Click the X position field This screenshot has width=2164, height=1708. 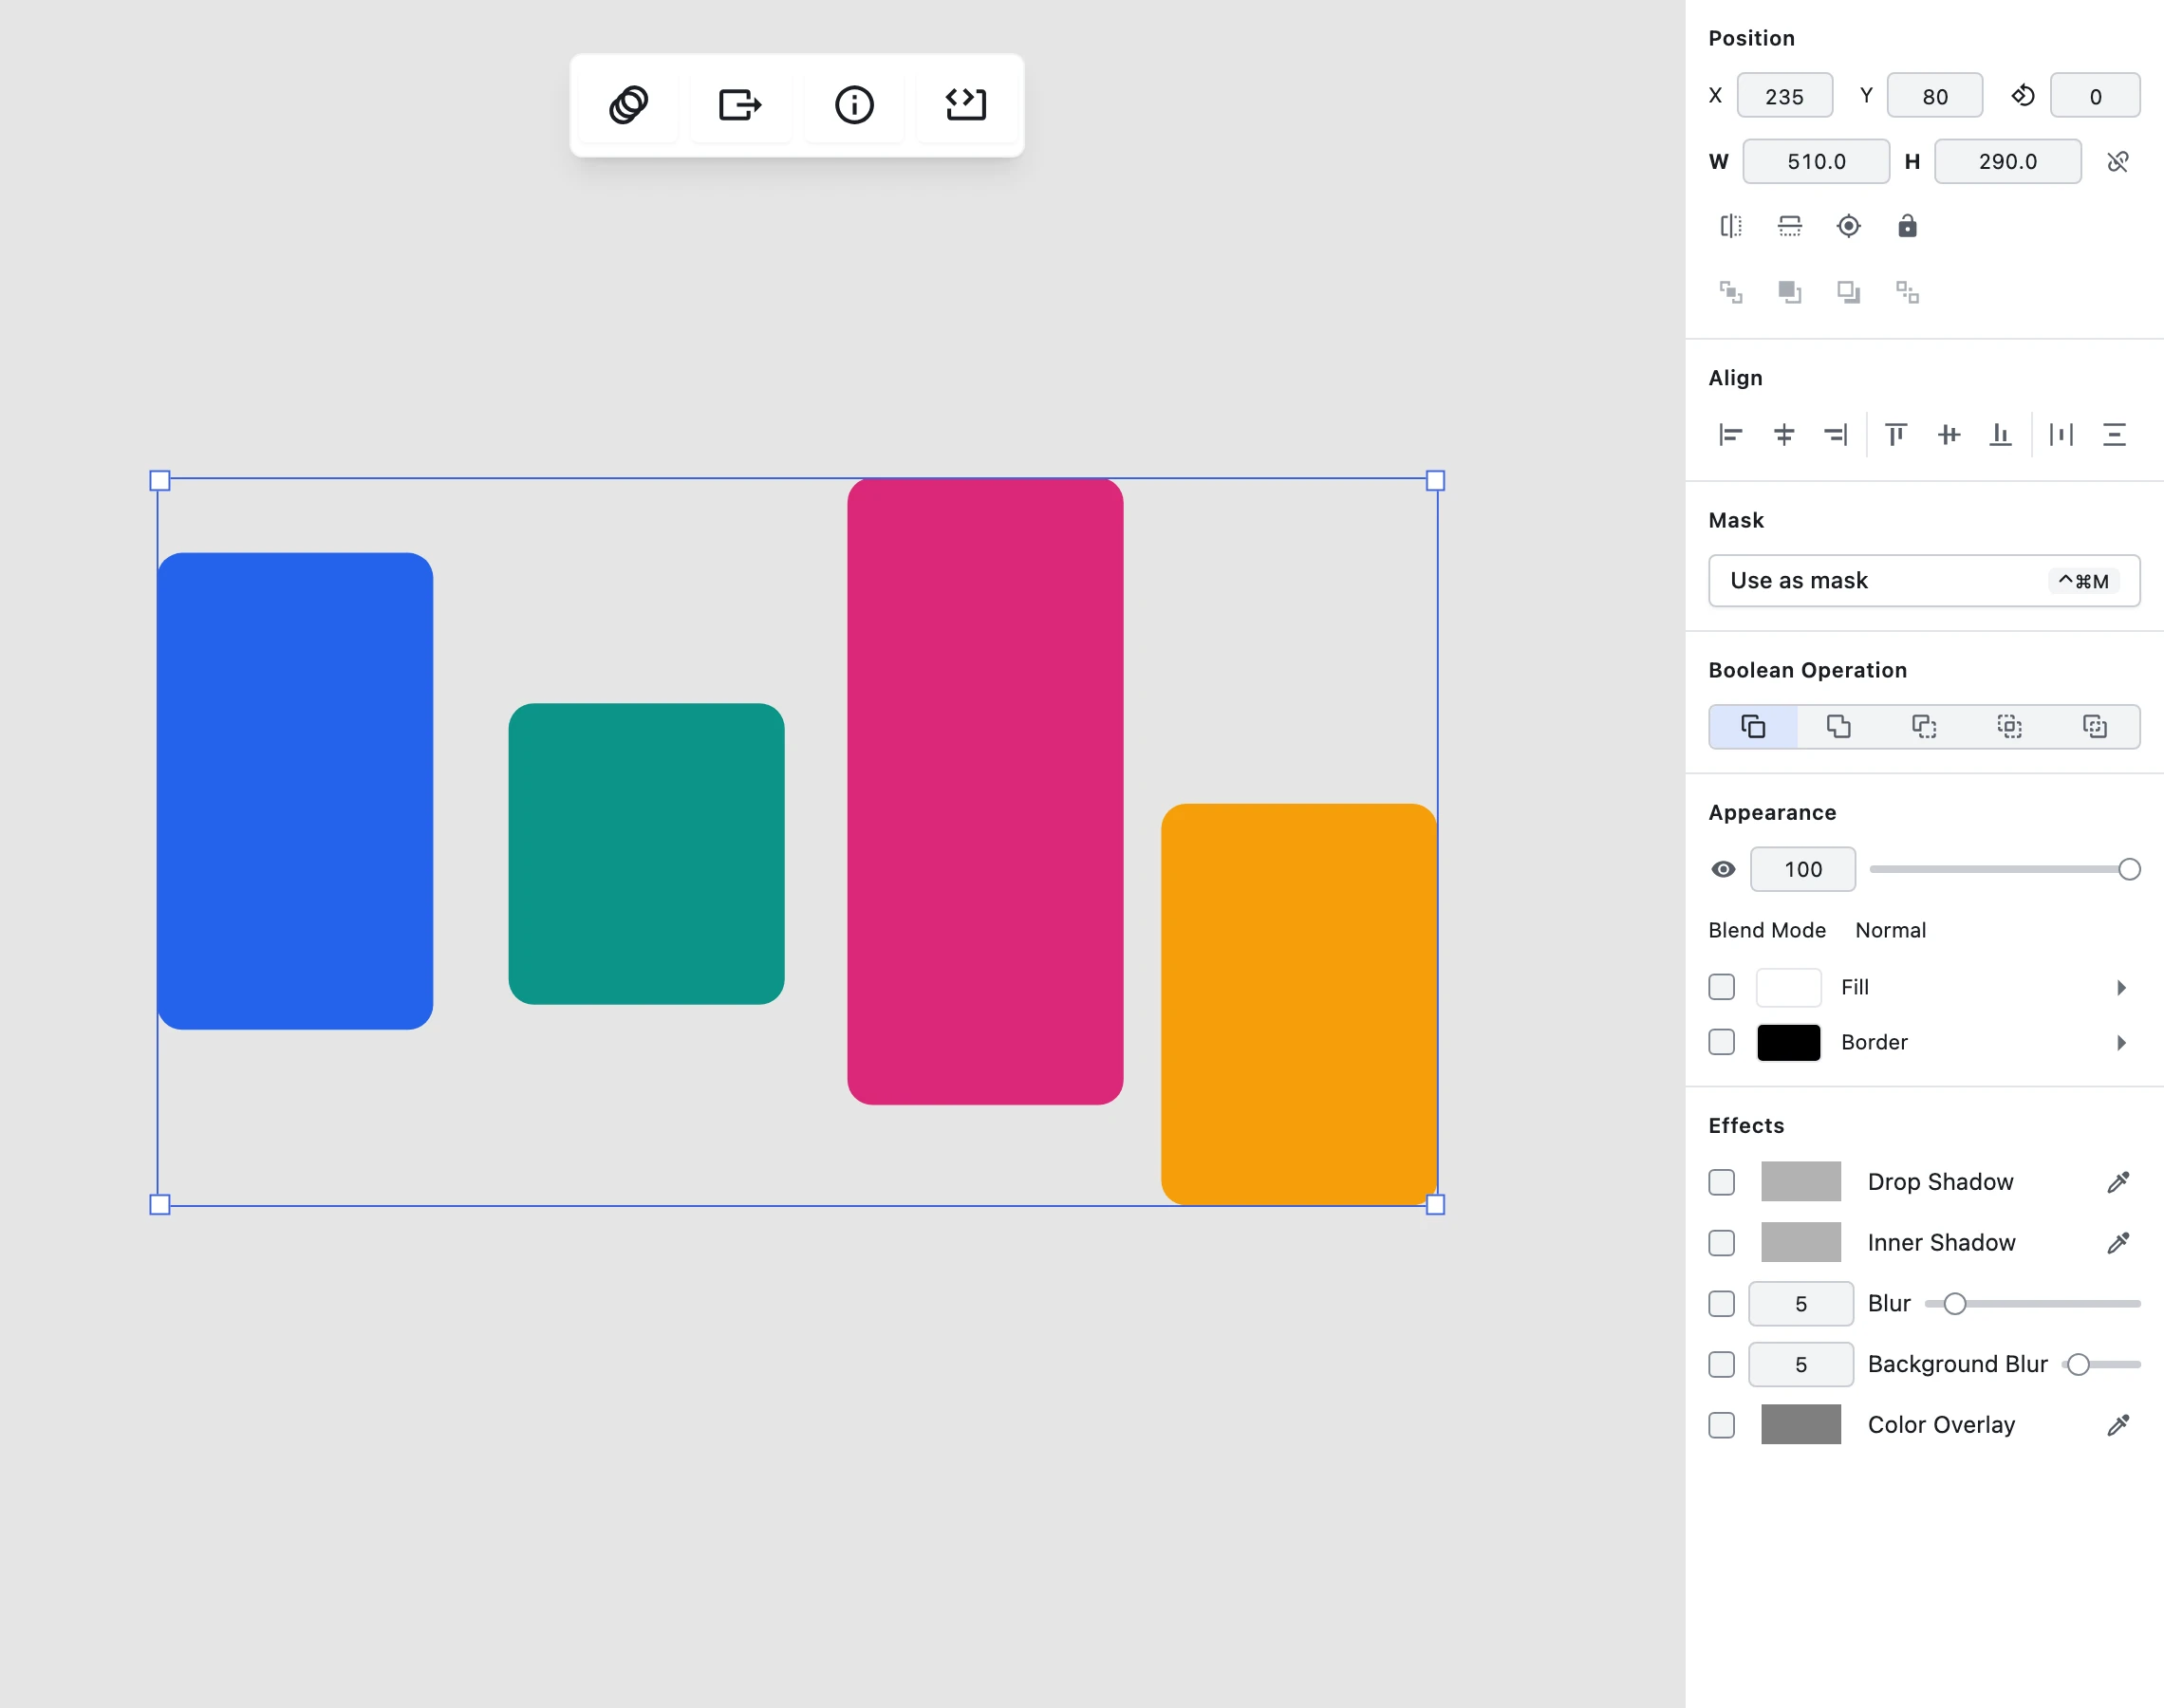tap(1785, 96)
